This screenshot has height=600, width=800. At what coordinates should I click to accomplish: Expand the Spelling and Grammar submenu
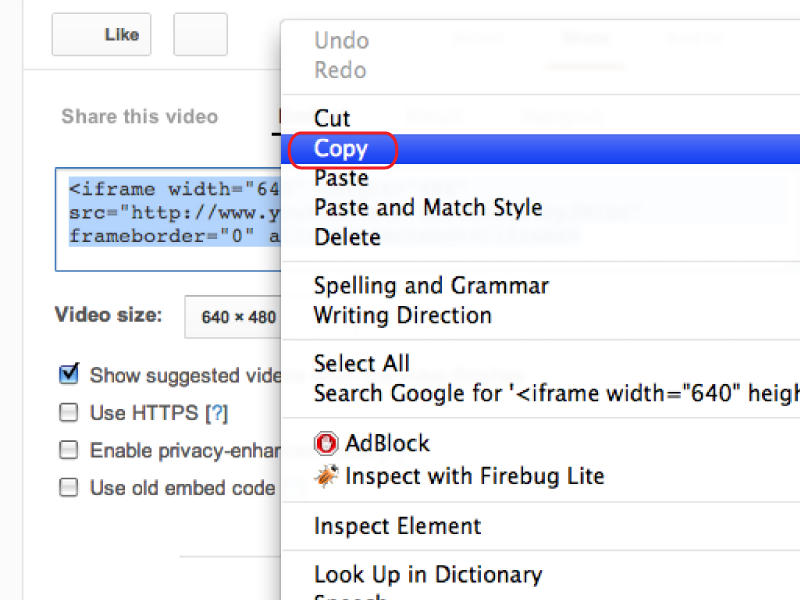(x=541, y=286)
